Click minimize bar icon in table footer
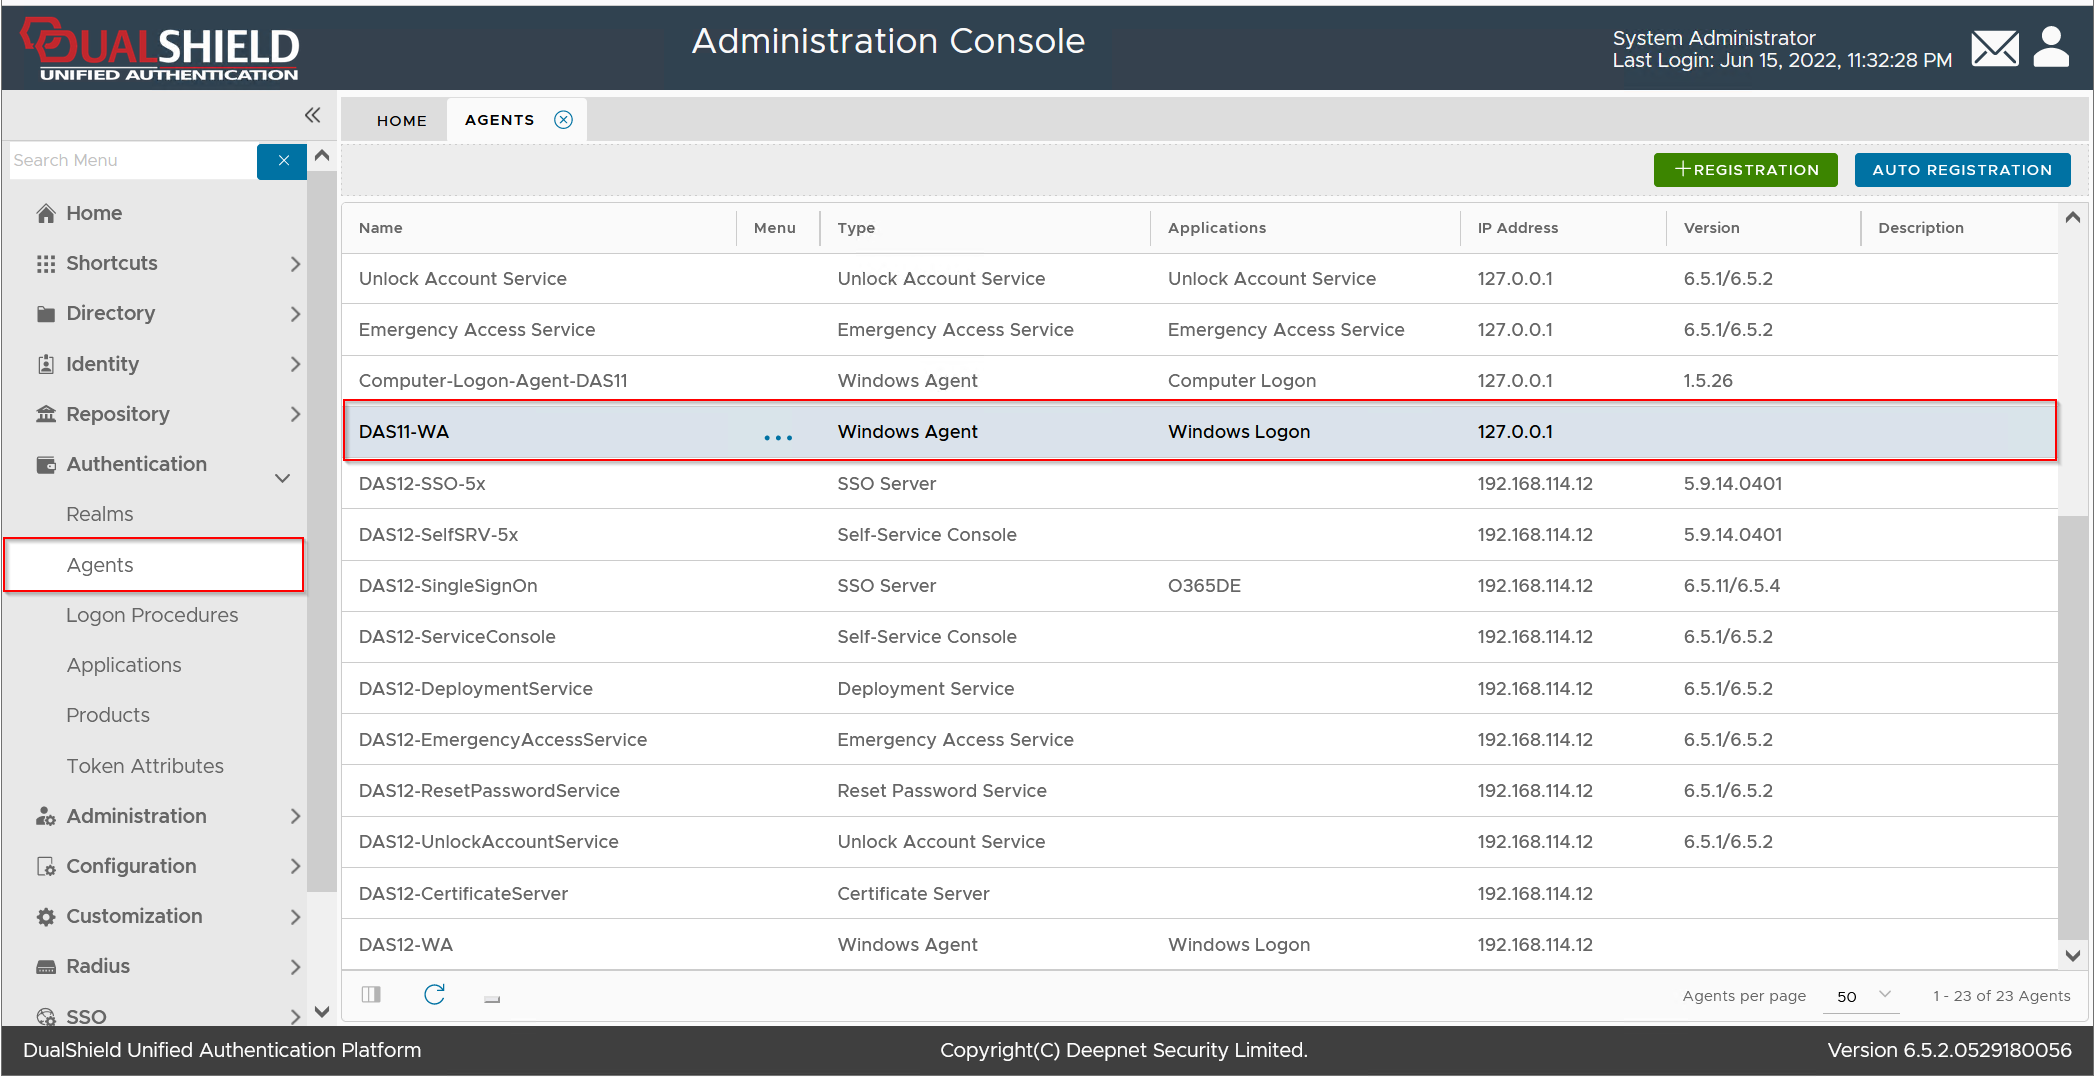Screen dimensions: 2100x1082 click(x=492, y=998)
